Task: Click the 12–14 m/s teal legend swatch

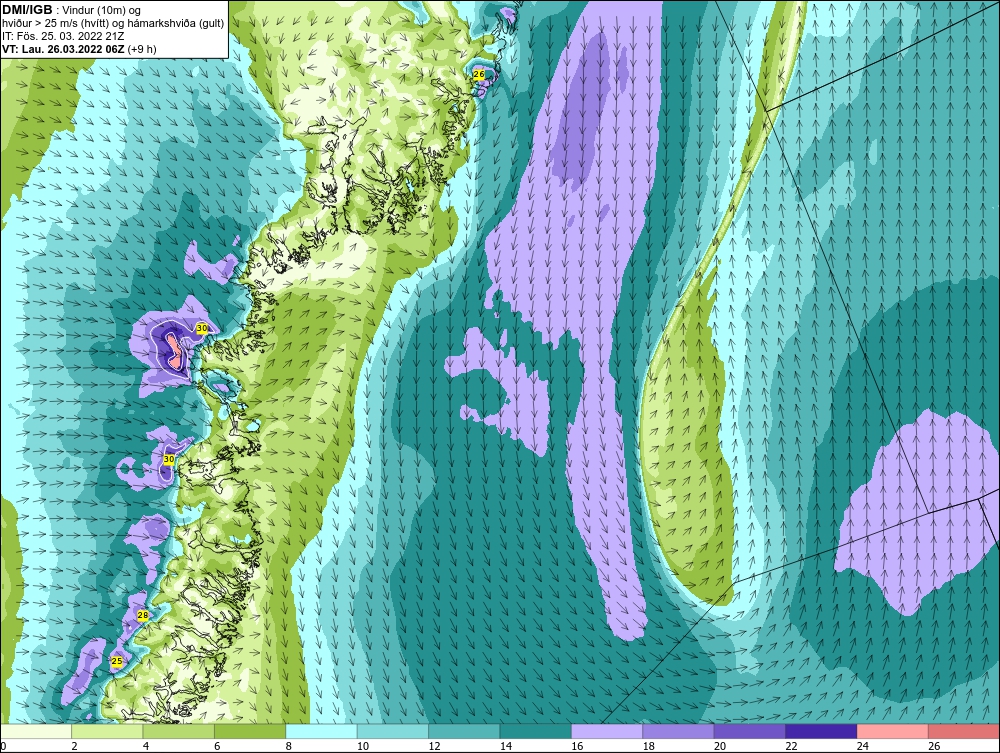Action: (x=464, y=731)
